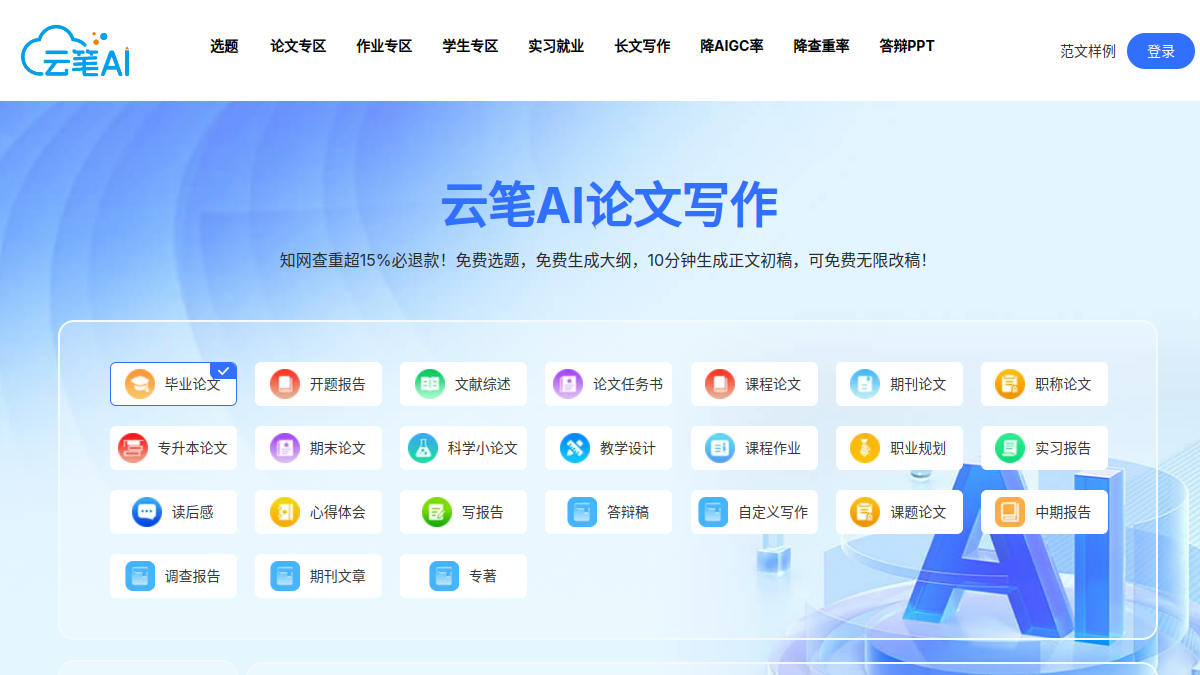Click the 开题报告 label text
The width and height of the screenshot is (1200, 675).
tap(338, 384)
